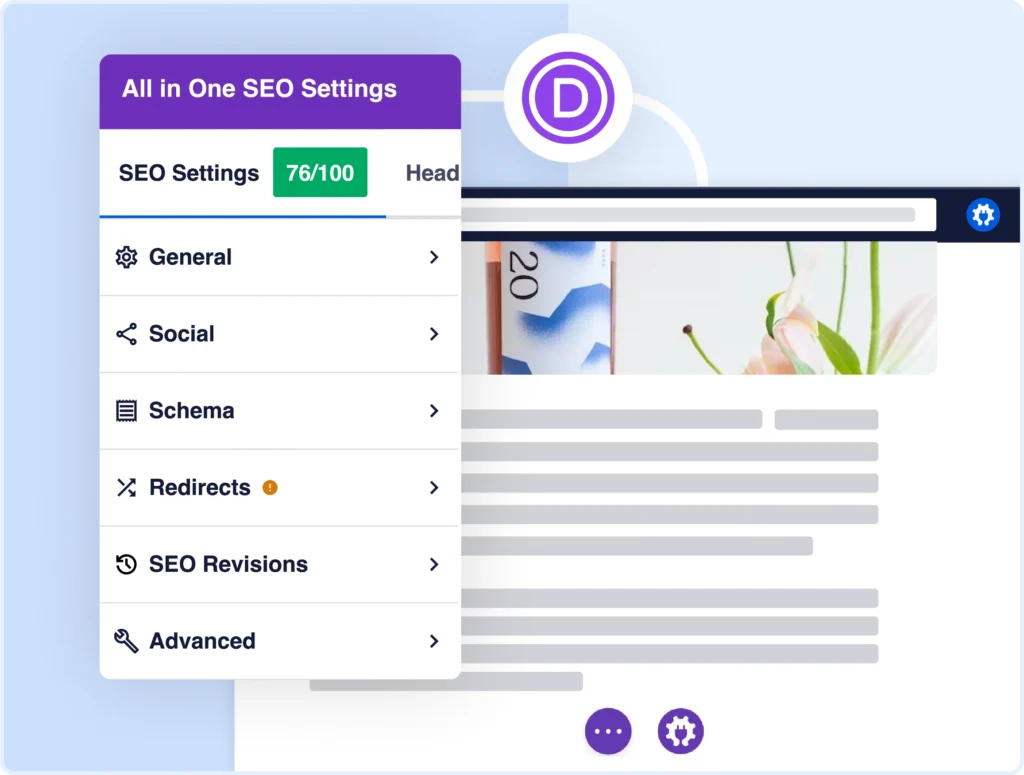Switch to the Head tab
This screenshot has height=775, width=1024.
click(x=432, y=173)
